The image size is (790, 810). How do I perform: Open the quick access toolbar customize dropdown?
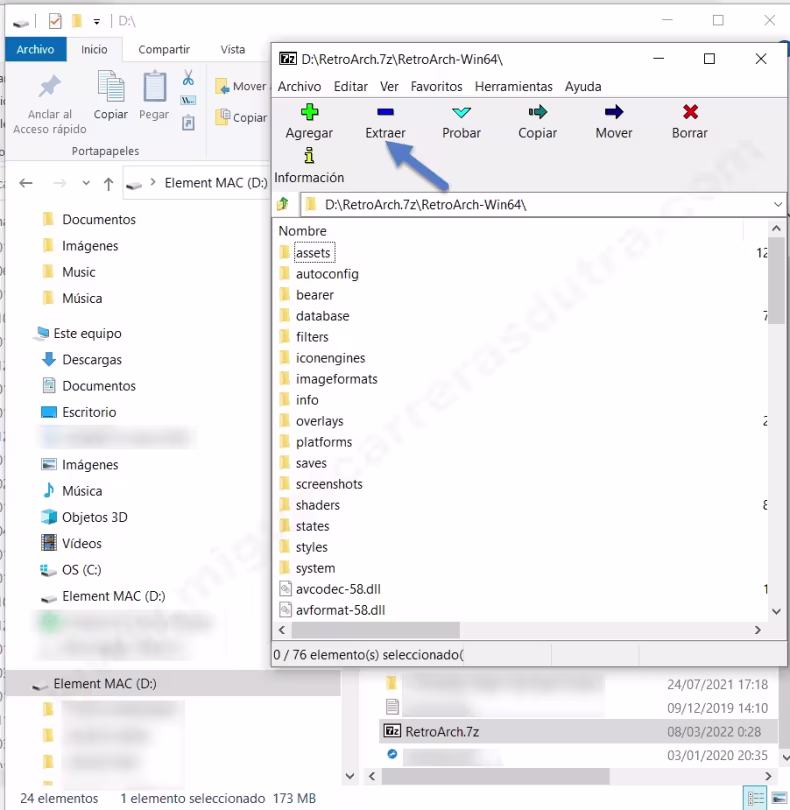97,21
